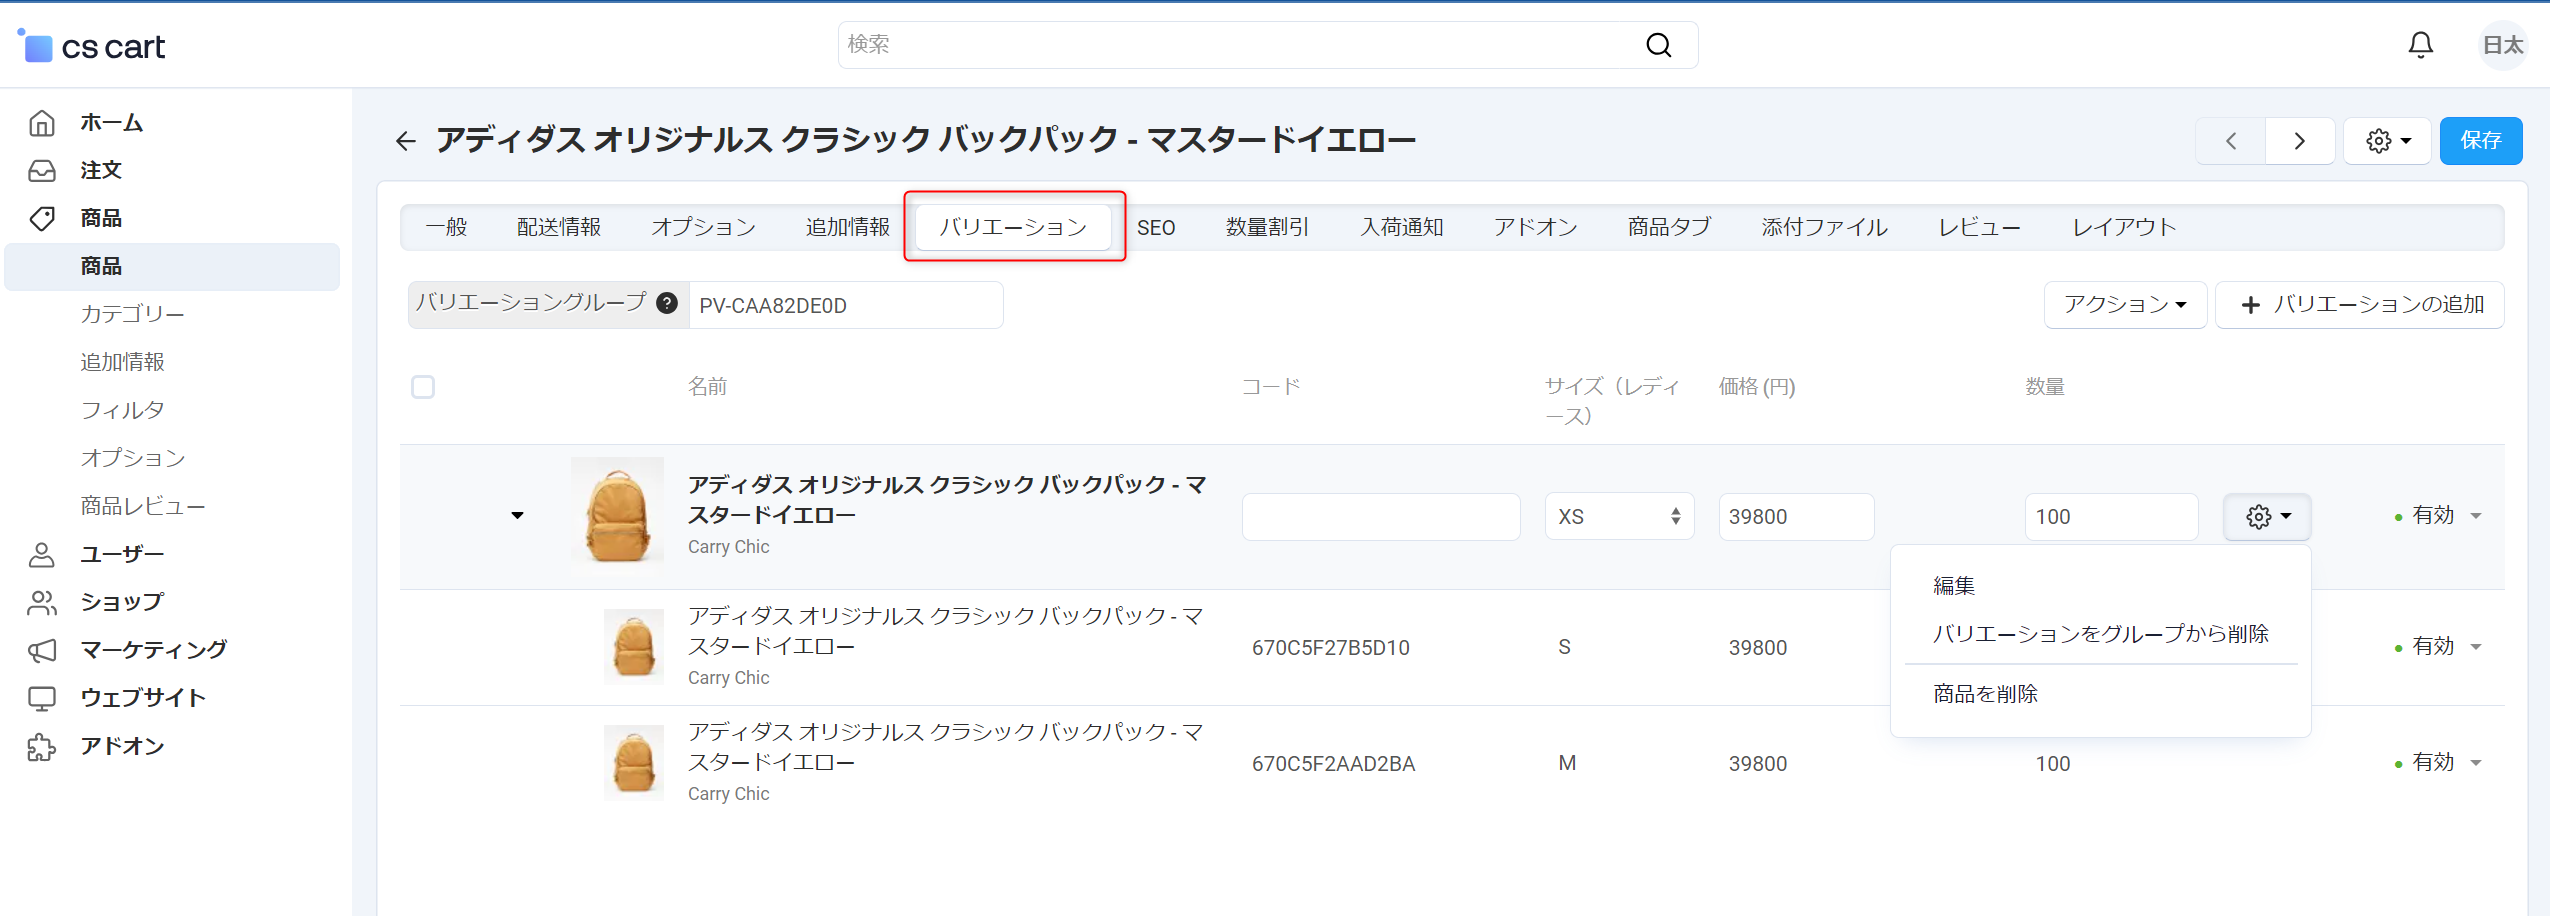The width and height of the screenshot is (2550, 916).
Task: Open the XS size dropdown
Action: click(1618, 517)
